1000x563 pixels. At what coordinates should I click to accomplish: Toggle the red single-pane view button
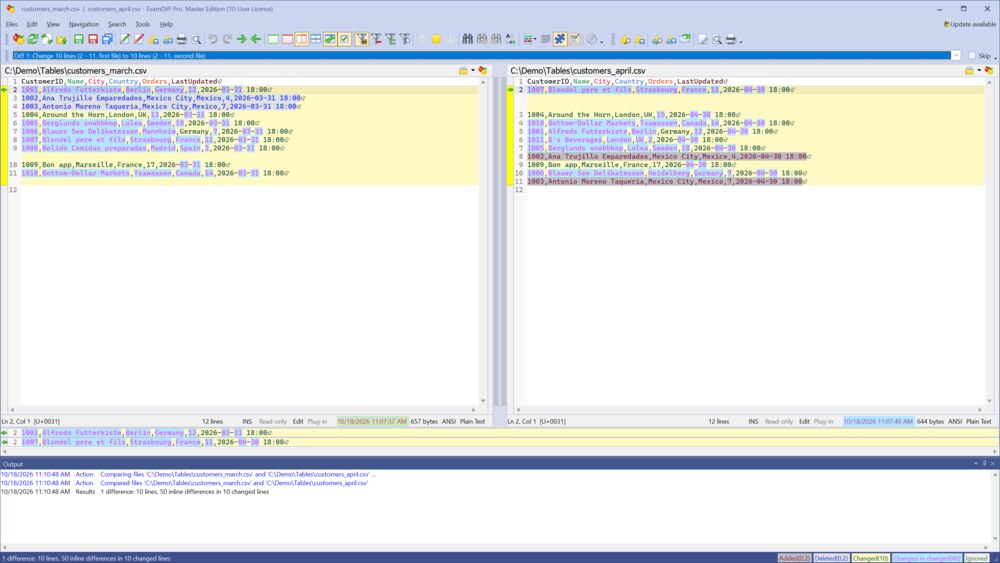288,40
